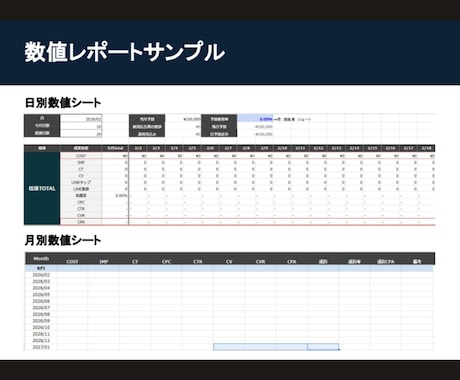
Task: Click the CVR column header in monthly sheet
Action: pyautogui.click(x=260, y=262)
